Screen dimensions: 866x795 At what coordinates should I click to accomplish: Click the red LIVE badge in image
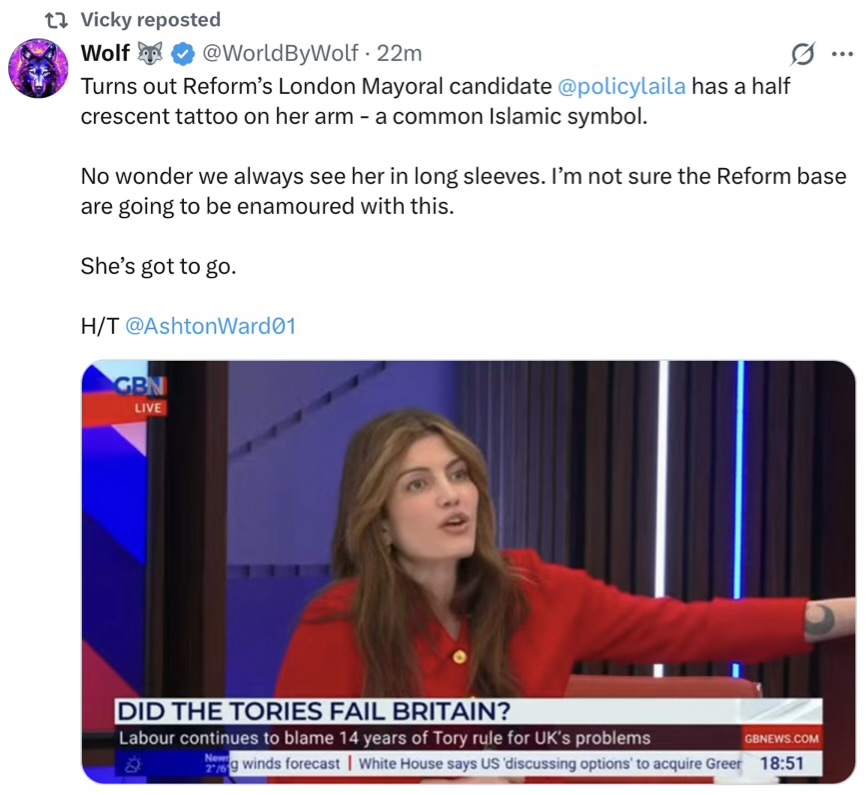147,408
